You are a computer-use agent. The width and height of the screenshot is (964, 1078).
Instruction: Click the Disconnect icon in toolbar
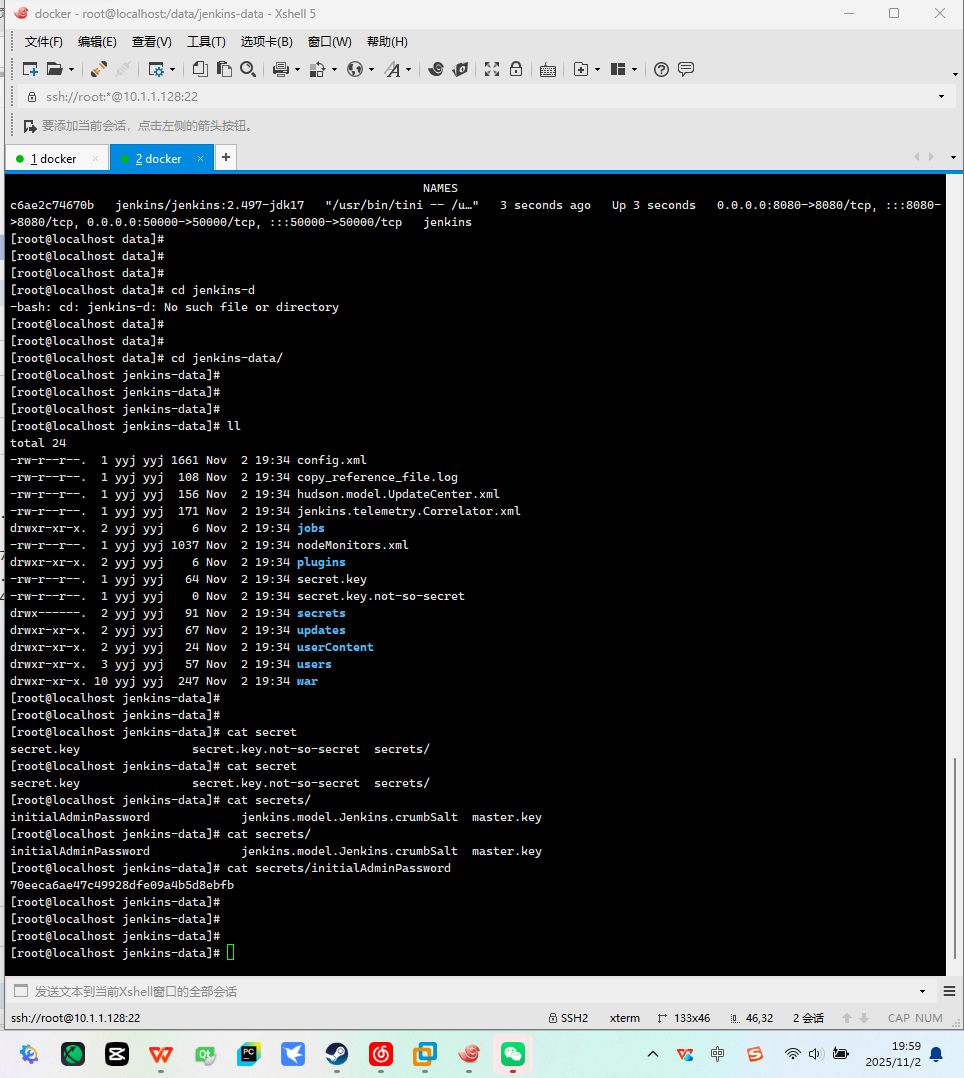pos(123,69)
